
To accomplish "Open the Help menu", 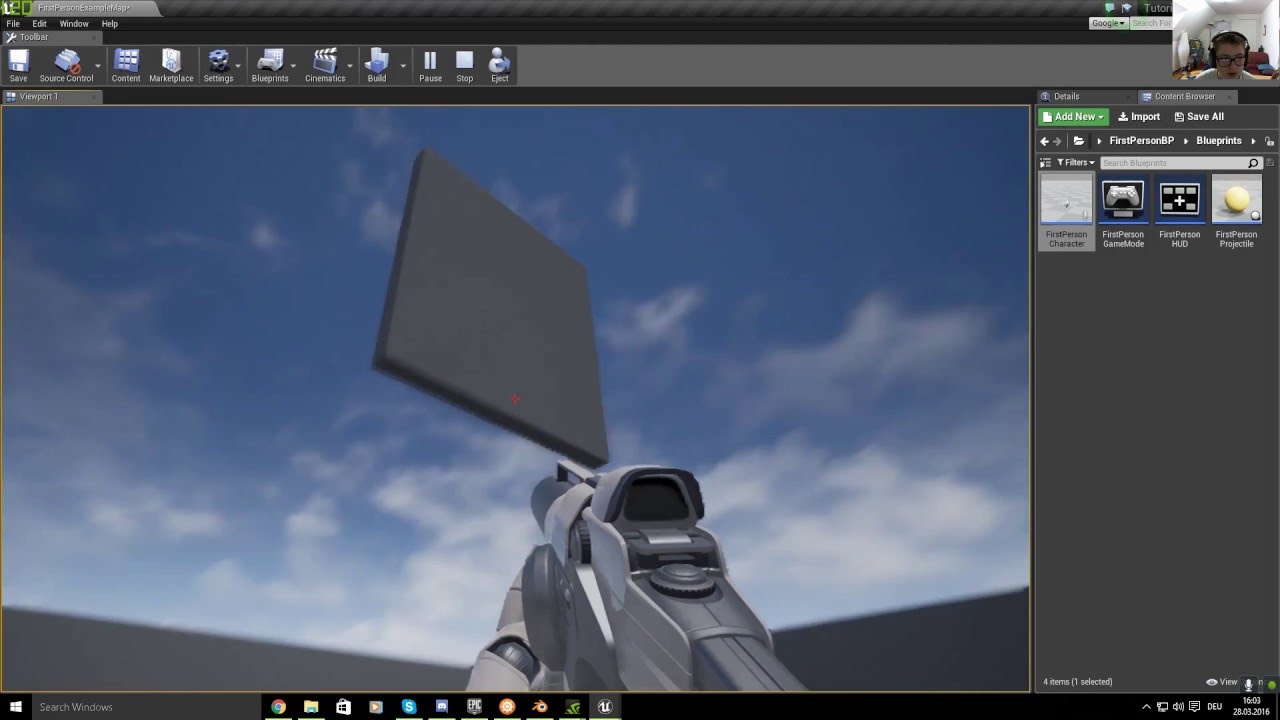I will coord(109,23).
